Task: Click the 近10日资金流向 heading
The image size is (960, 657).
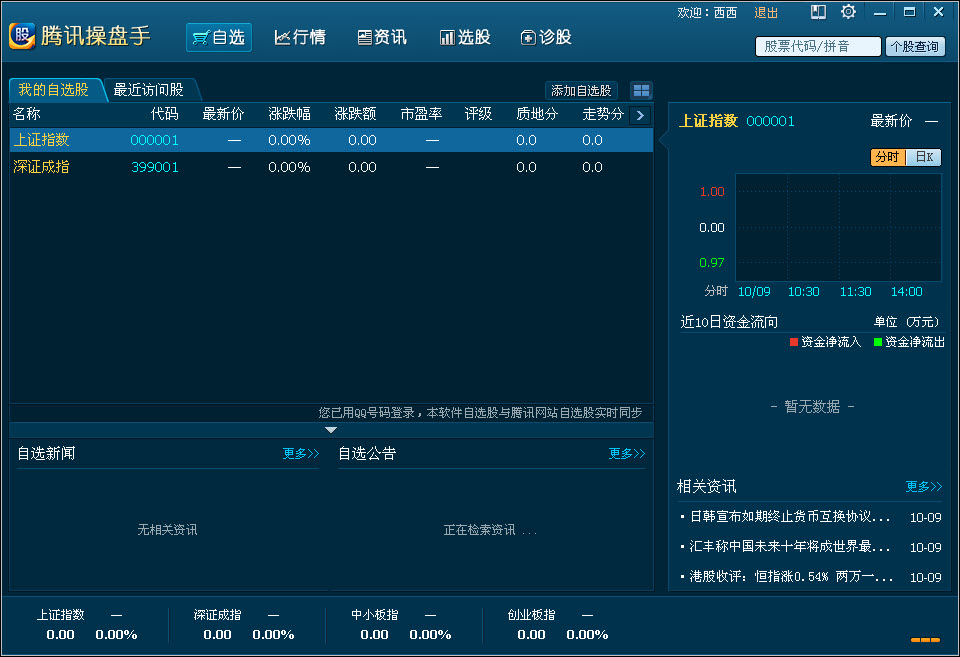Action: (729, 322)
